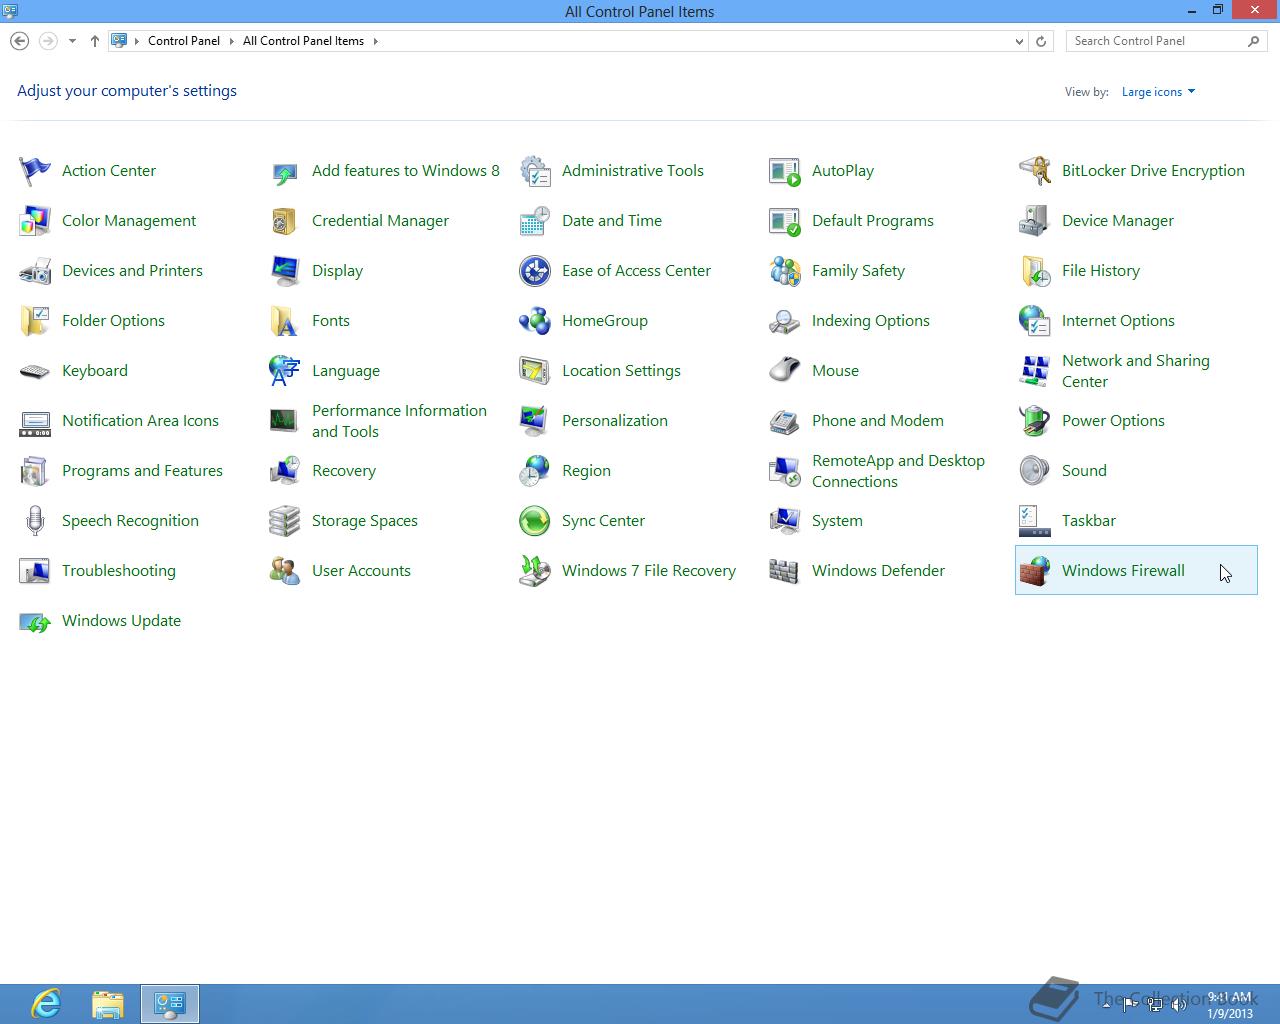Click the search magnifier icon

(1253, 41)
